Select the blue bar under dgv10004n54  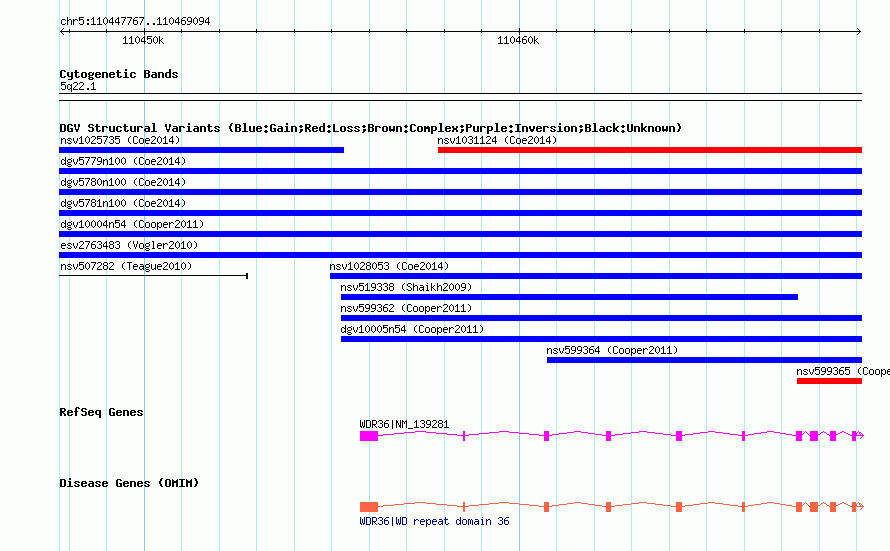pos(460,234)
